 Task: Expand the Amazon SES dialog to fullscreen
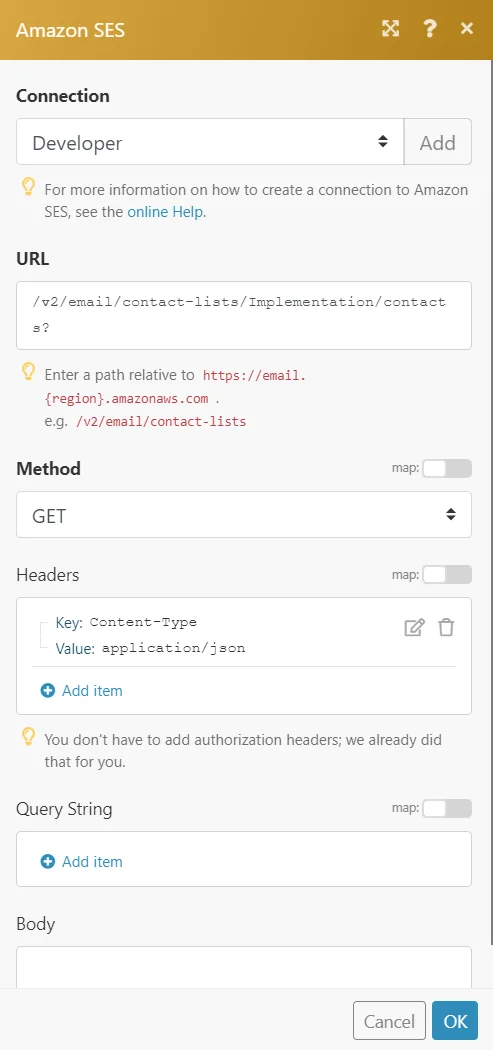(x=390, y=28)
